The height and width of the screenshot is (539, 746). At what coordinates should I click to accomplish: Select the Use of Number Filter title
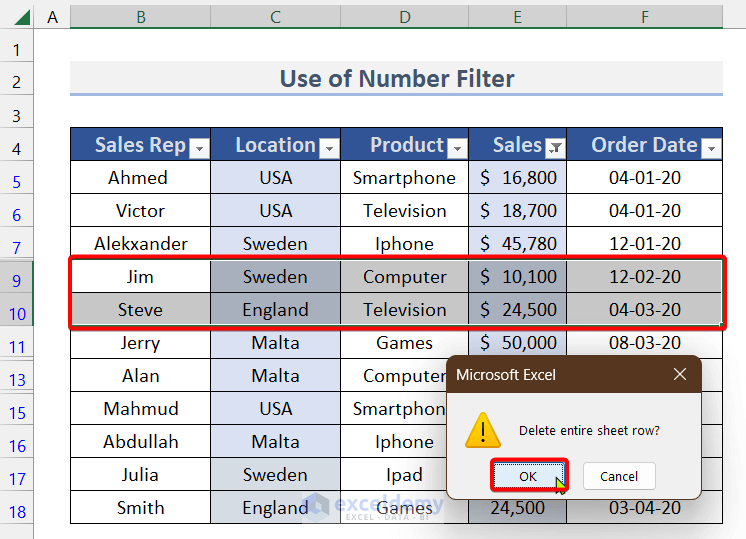tap(397, 79)
